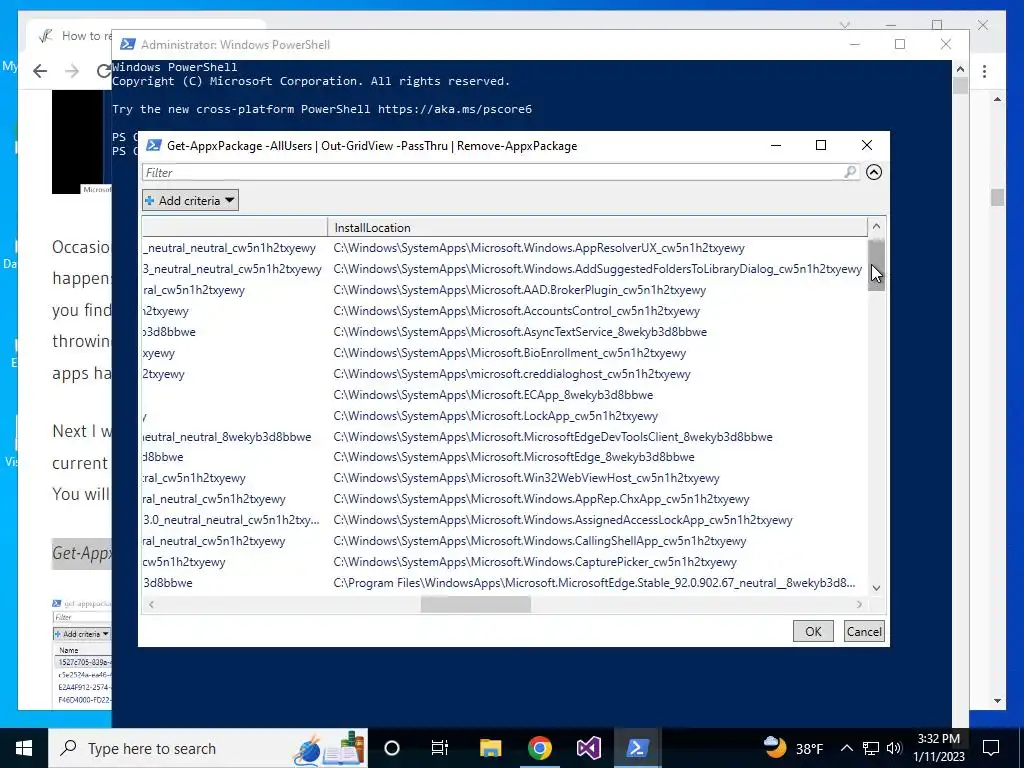Open File Explorer from the taskbar
Viewport: 1024px width, 768px height.
point(490,748)
